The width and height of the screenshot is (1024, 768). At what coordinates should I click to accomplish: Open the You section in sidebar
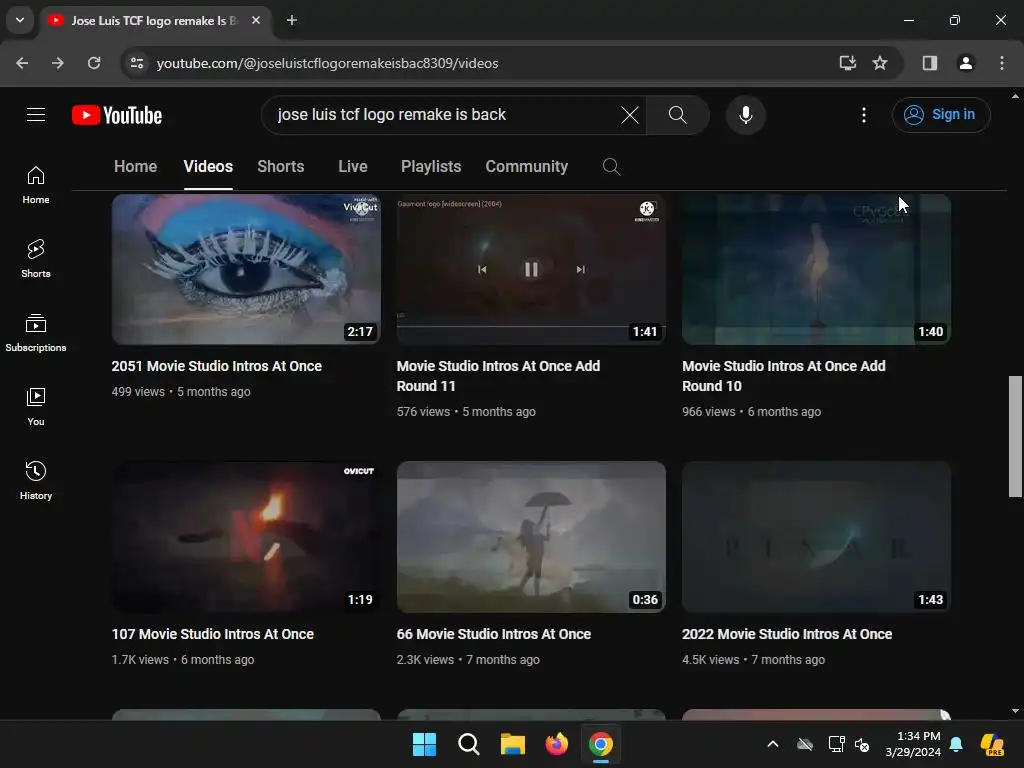[x=36, y=407]
